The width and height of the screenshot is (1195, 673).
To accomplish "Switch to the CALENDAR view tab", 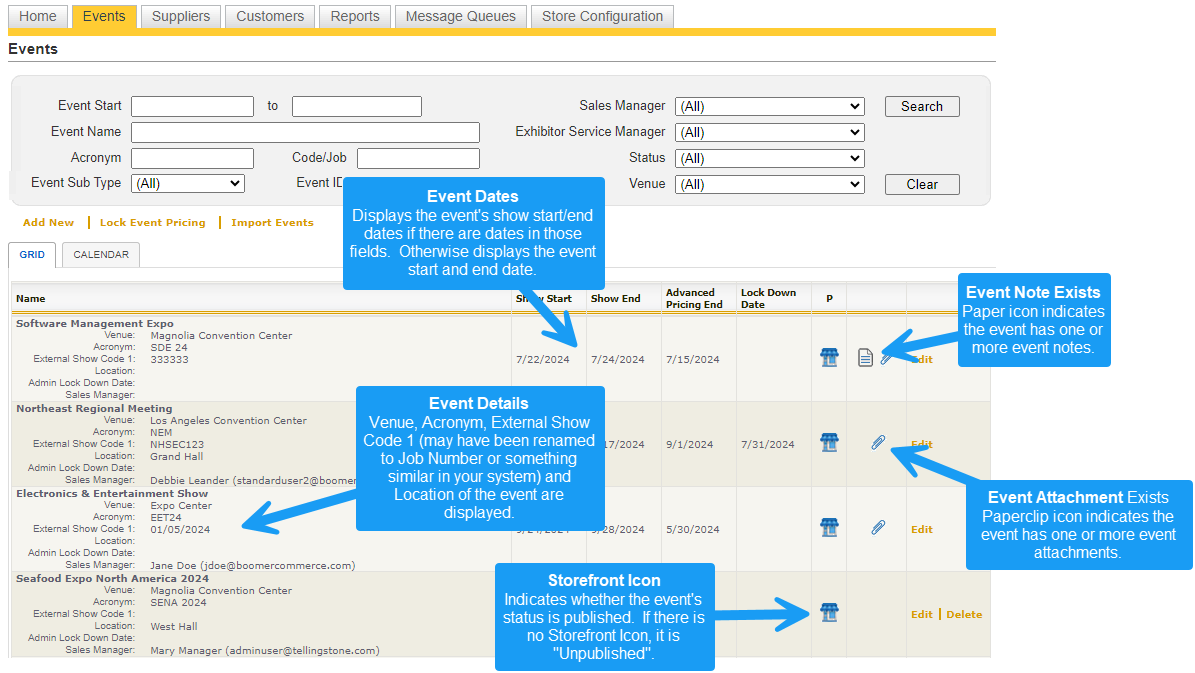I will pyautogui.click(x=101, y=255).
